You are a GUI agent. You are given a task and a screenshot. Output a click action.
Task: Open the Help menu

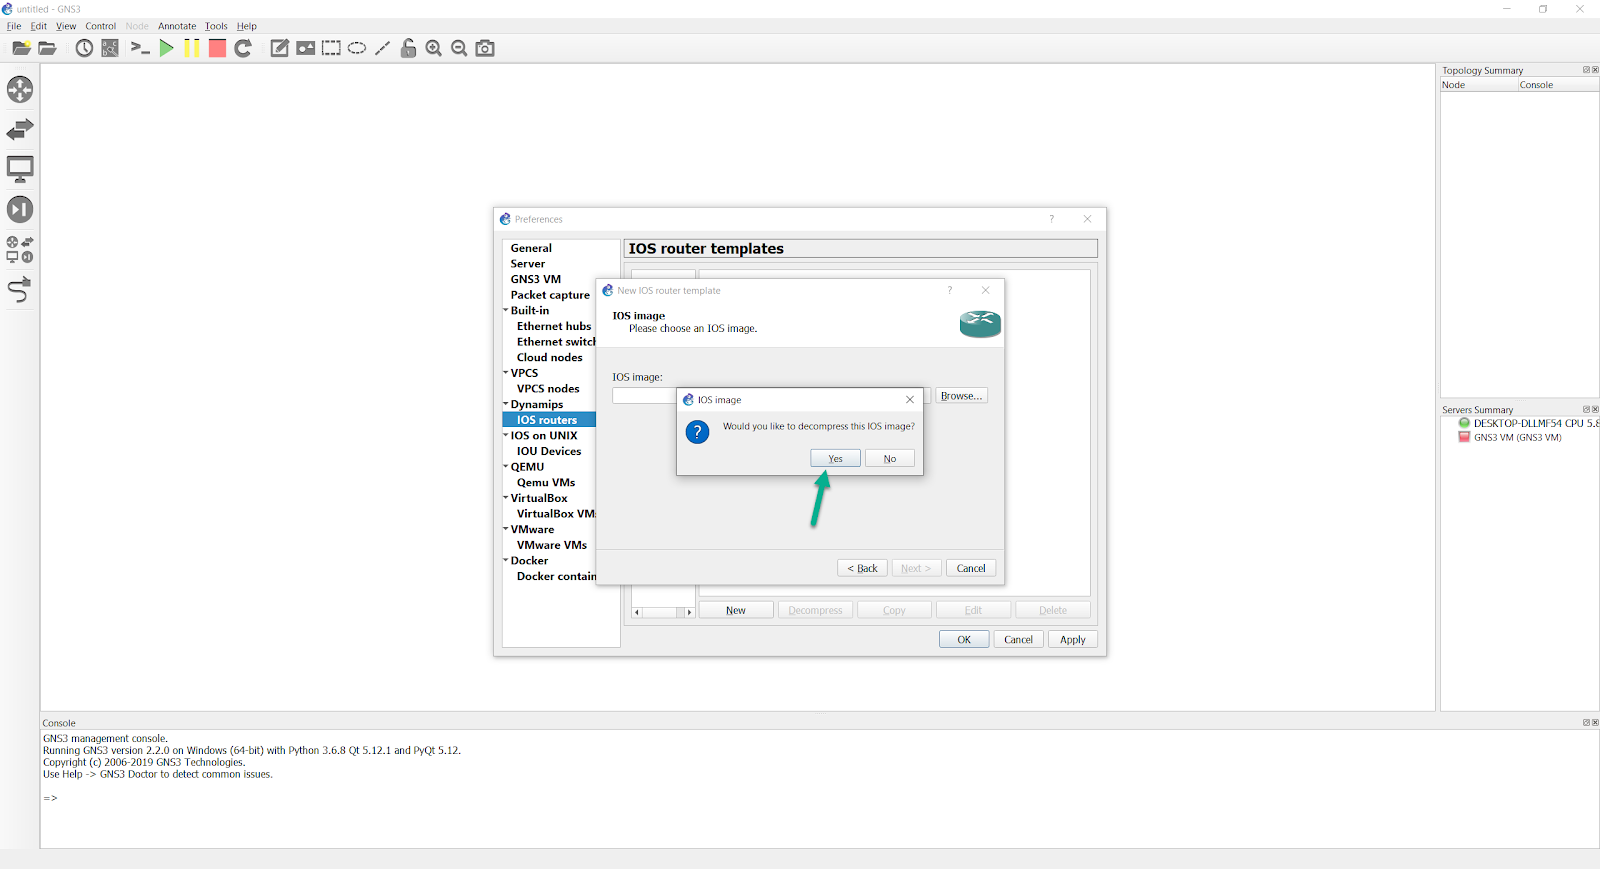pyautogui.click(x=247, y=26)
